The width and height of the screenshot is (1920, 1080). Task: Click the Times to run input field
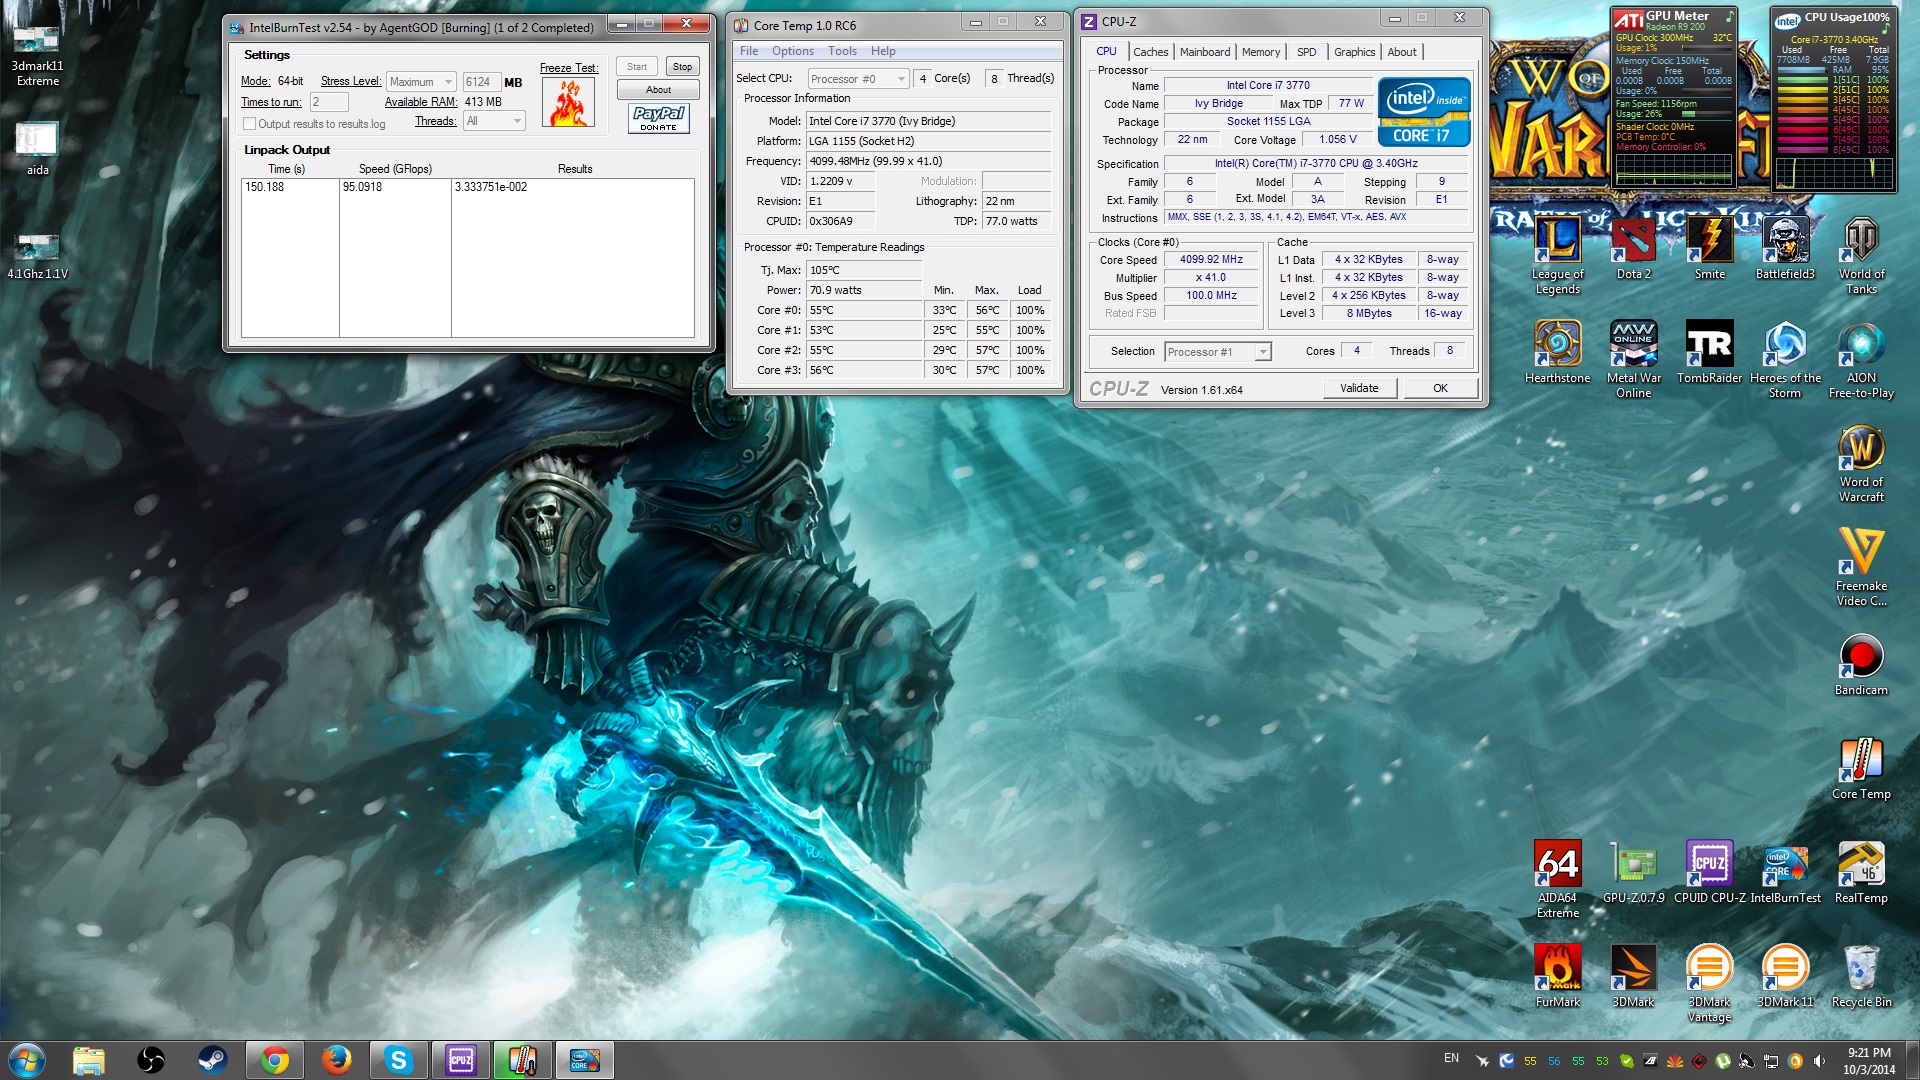[328, 102]
